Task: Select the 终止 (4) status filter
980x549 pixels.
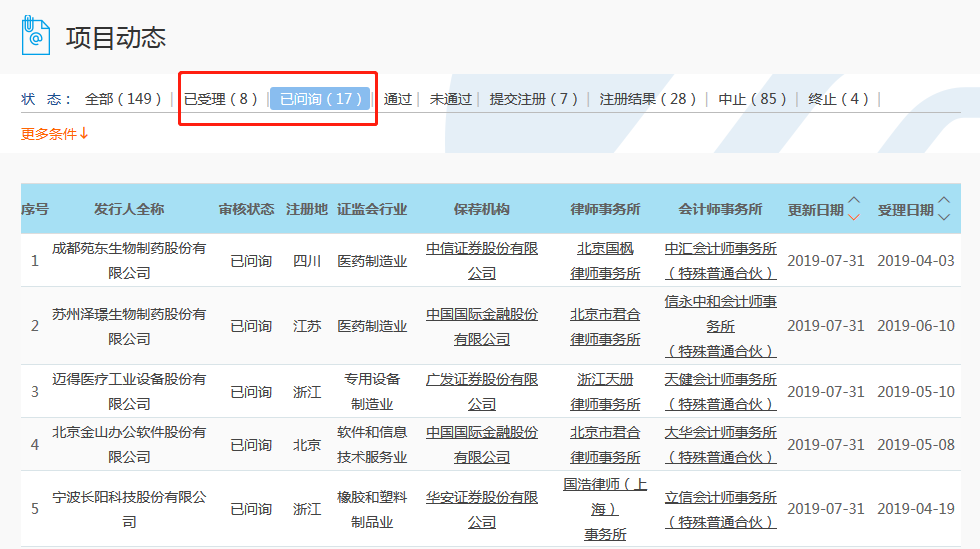Action: coord(838,99)
